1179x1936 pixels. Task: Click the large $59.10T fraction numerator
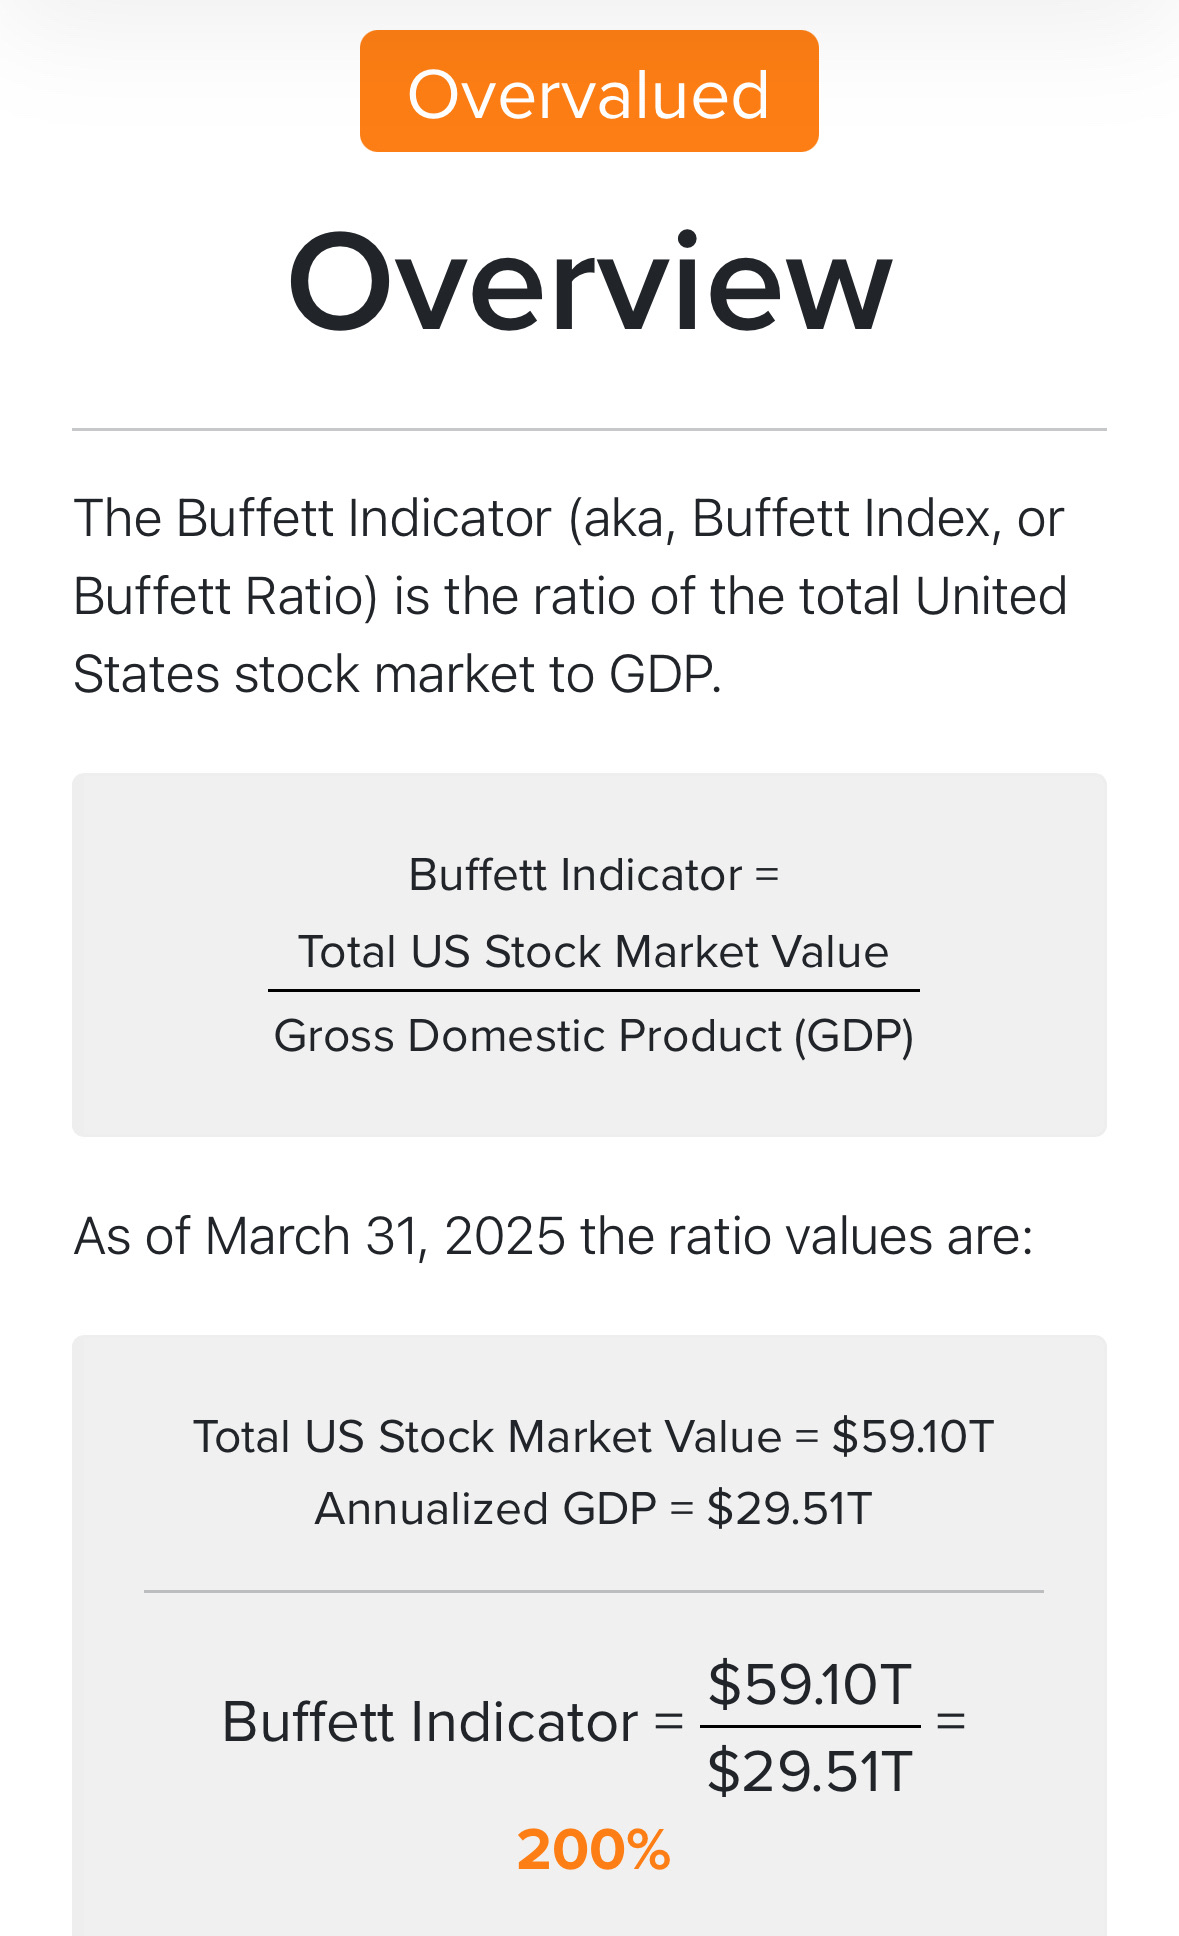[810, 1684]
